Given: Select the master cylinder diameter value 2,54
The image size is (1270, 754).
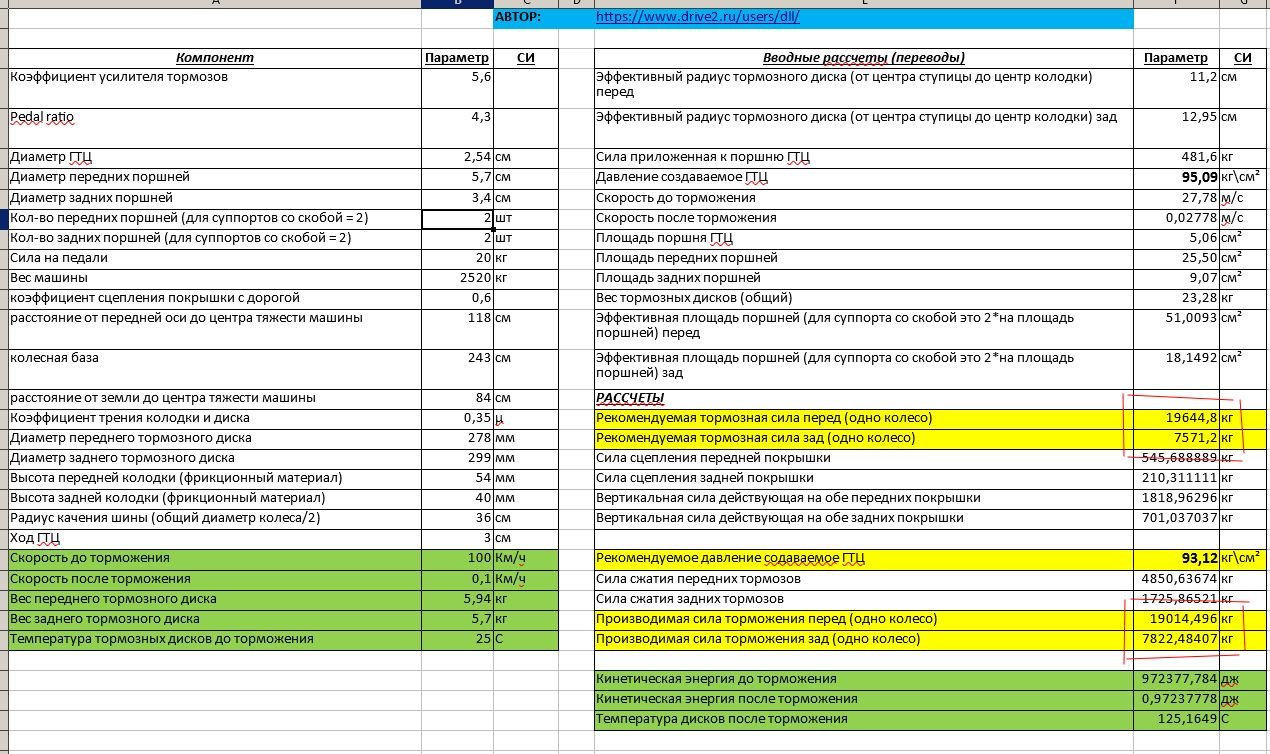Looking at the screenshot, I should point(458,158).
